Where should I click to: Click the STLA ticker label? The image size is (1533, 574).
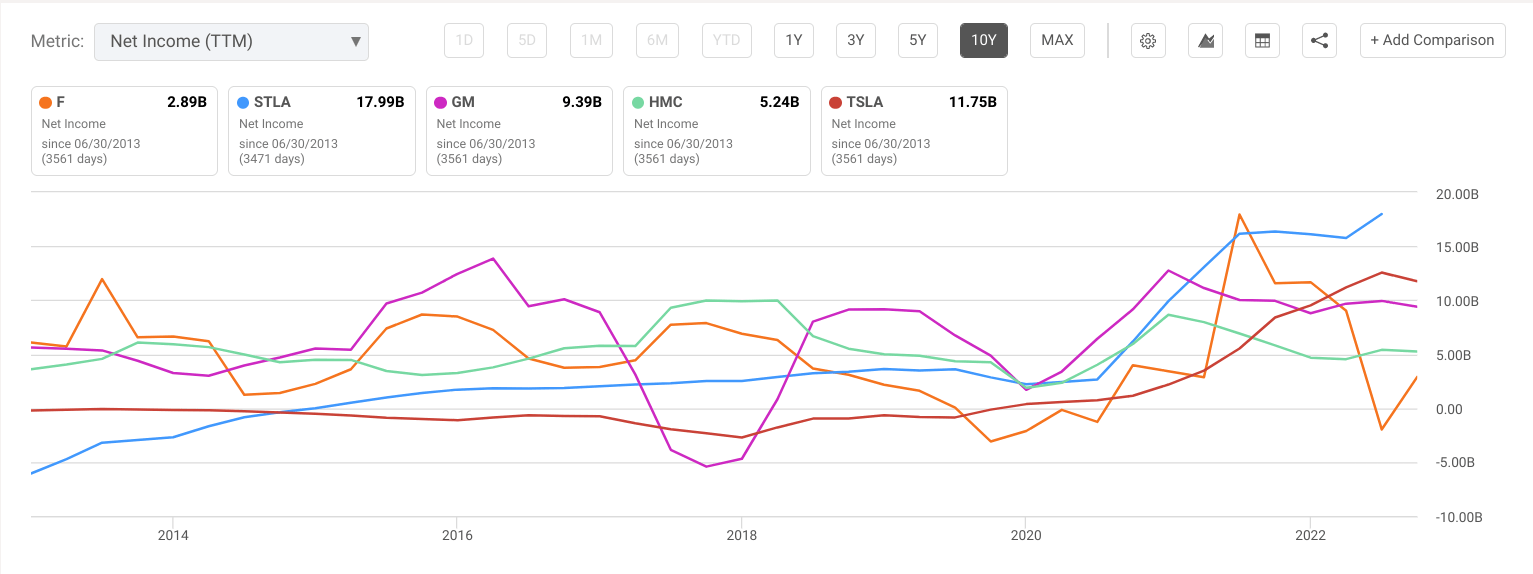272,102
